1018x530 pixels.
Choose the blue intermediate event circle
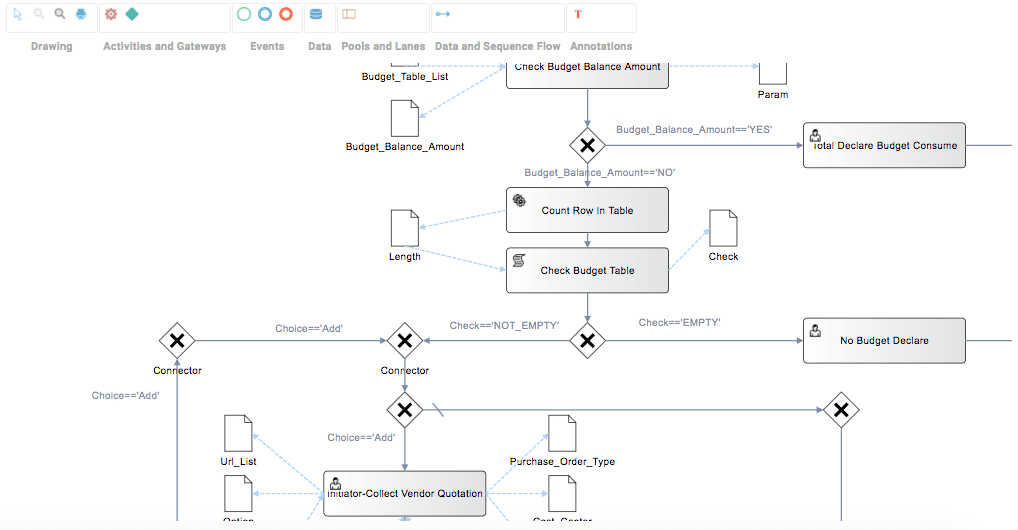[265, 14]
